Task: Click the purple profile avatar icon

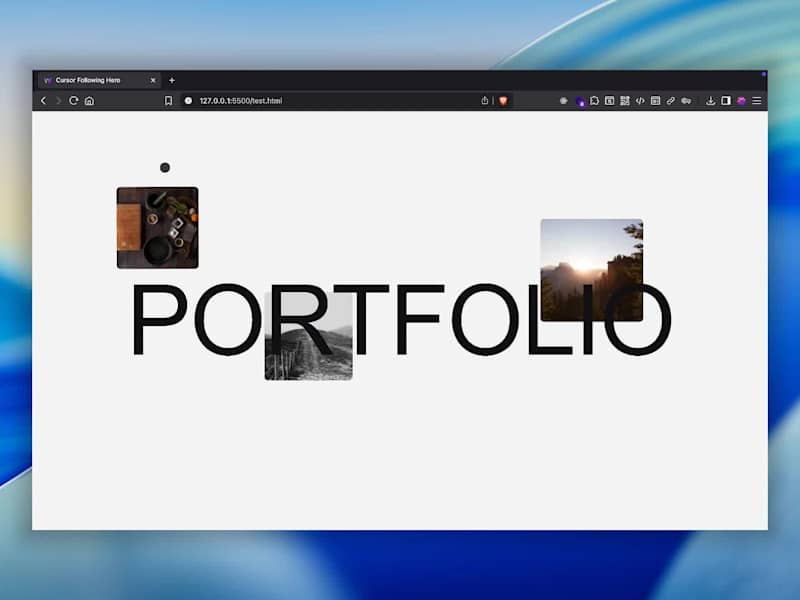Action: coord(741,101)
